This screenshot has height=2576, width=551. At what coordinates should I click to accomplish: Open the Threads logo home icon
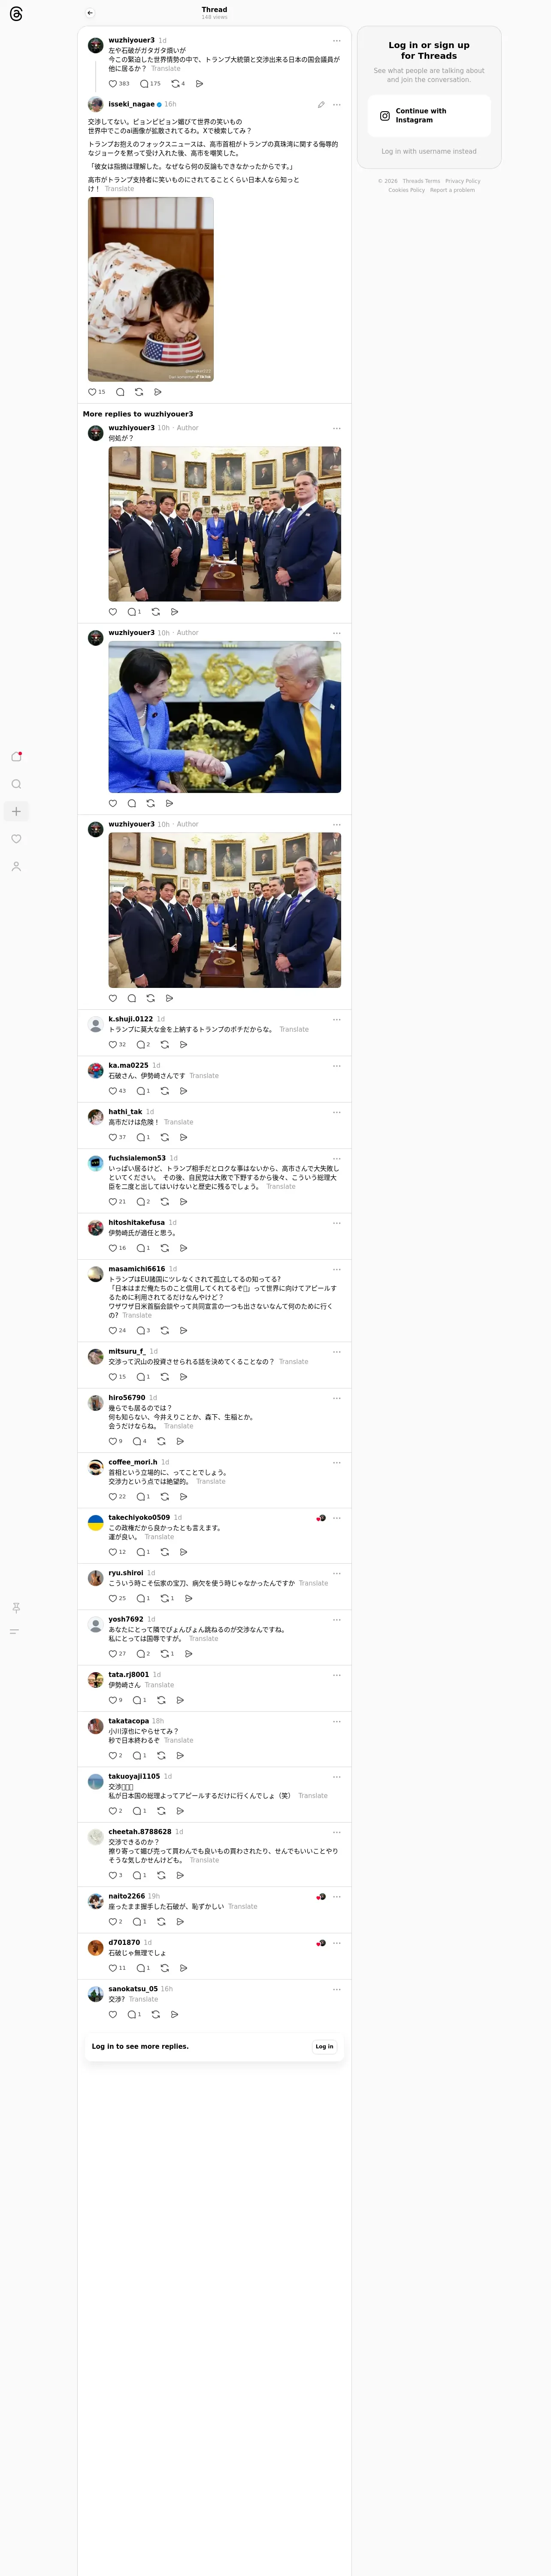(x=16, y=14)
